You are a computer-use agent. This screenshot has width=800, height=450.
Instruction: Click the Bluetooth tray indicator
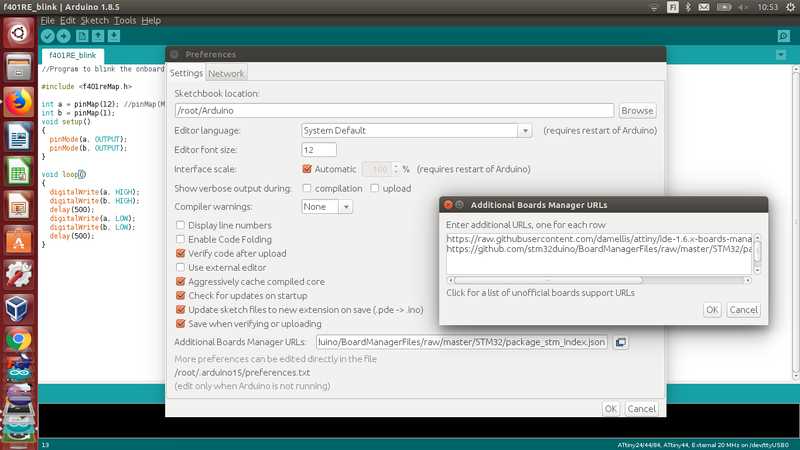click(688, 7)
